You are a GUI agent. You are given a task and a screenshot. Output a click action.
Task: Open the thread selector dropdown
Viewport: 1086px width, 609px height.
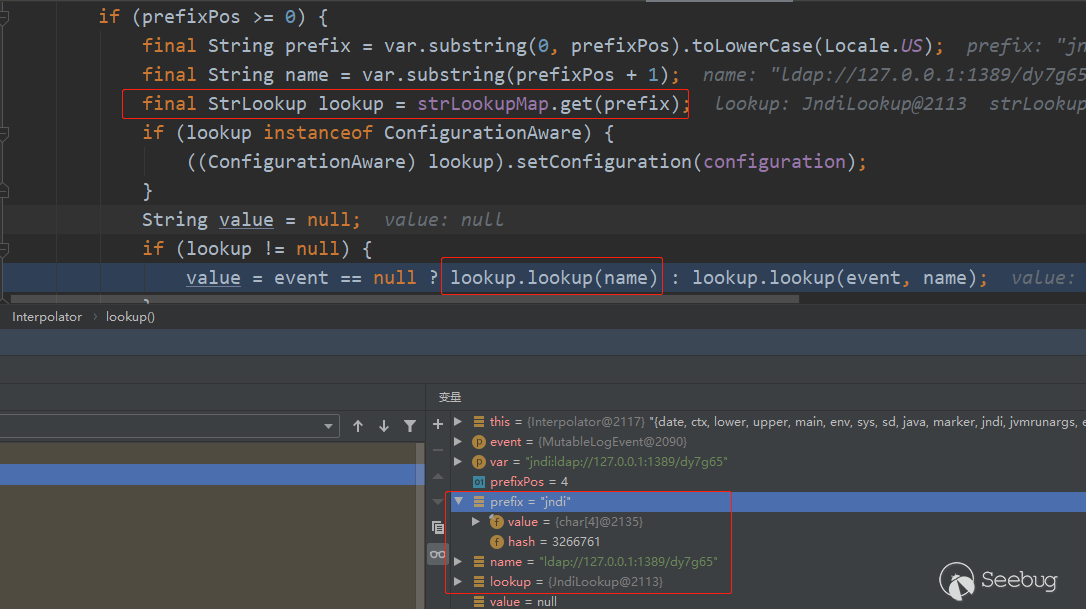[330, 427]
